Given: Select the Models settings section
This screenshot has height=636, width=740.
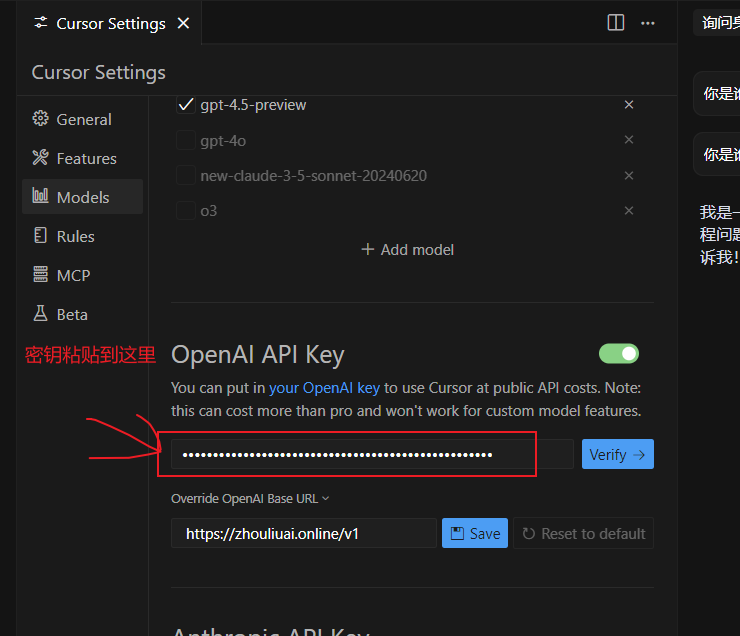Looking at the screenshot, I should (x=83, y=197).
